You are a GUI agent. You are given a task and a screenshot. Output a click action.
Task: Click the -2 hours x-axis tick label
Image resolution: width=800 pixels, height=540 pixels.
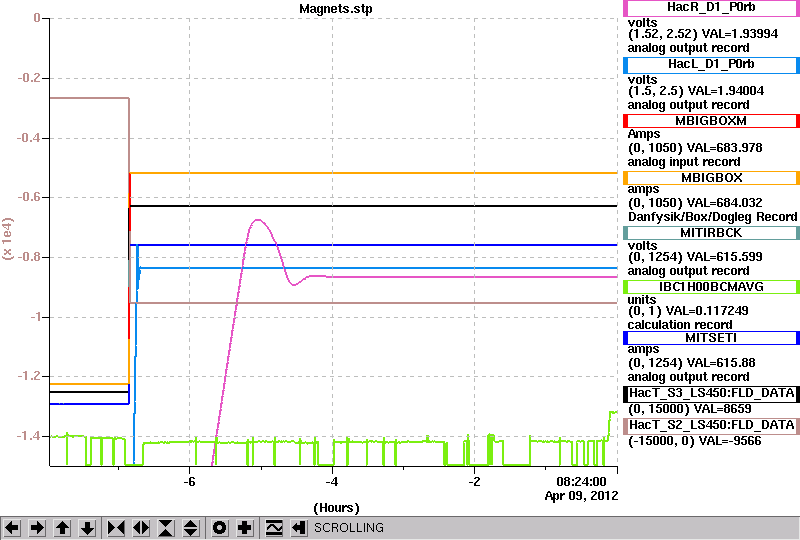click(x=474, y=482)
